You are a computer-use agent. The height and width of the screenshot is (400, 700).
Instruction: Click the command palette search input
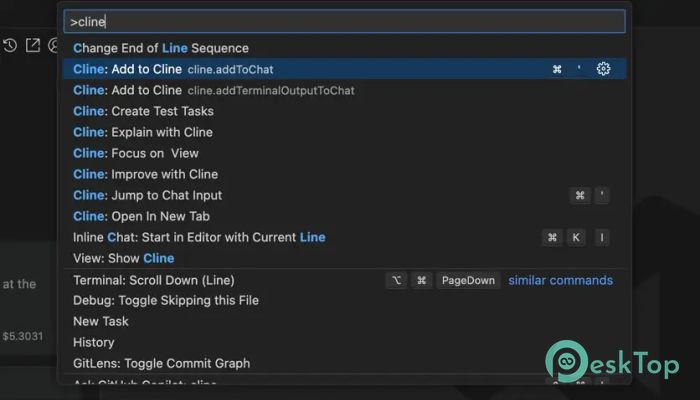344,21
